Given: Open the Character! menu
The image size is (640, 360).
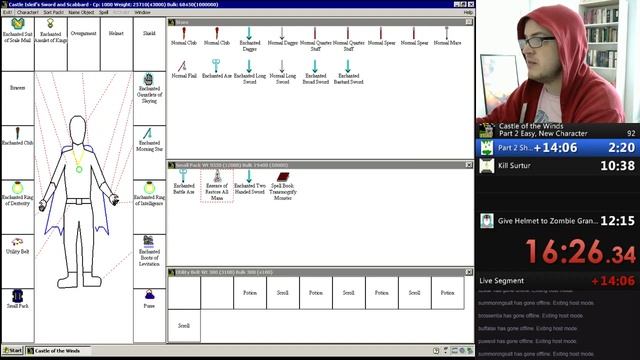Looking at the screenshot, I should (x=28, y=12).
